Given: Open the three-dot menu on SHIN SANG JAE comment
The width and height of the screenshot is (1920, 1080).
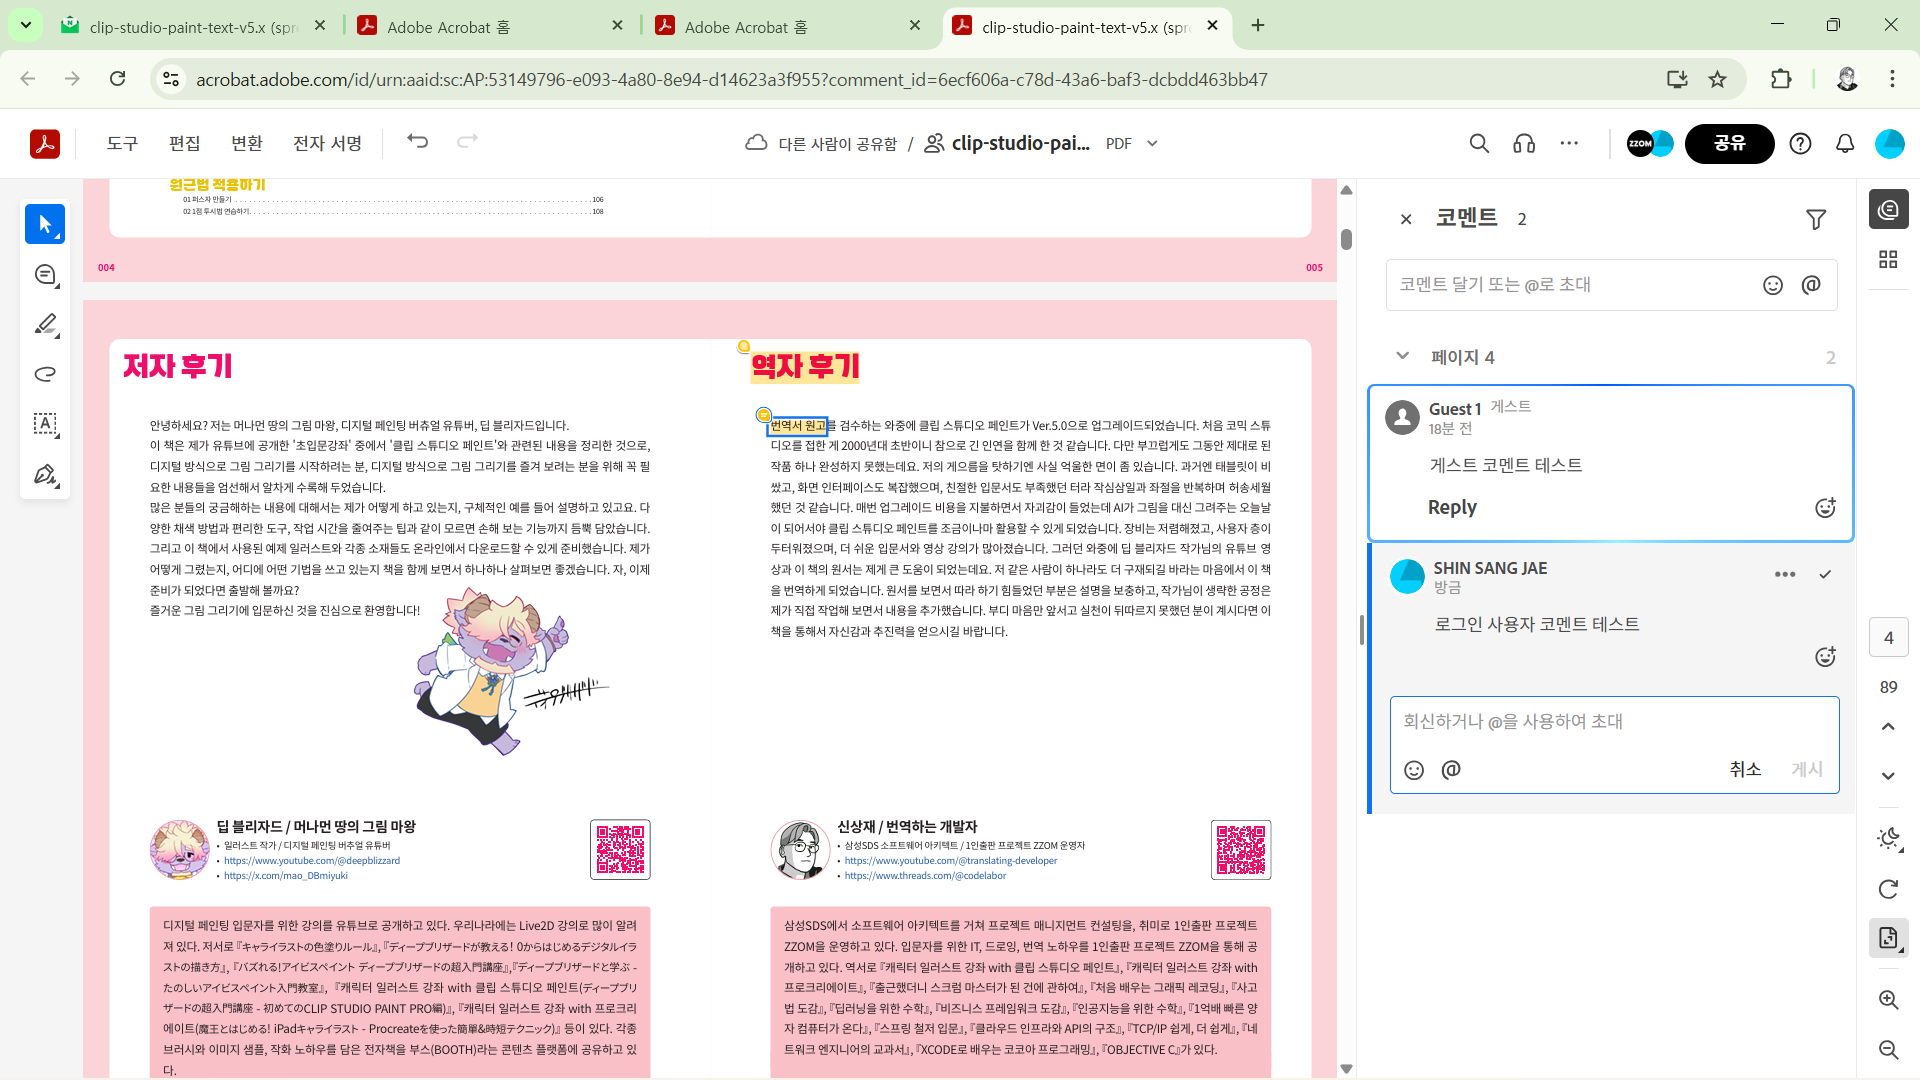Looking at the screenshot, I should click(x=1784, y=574).
